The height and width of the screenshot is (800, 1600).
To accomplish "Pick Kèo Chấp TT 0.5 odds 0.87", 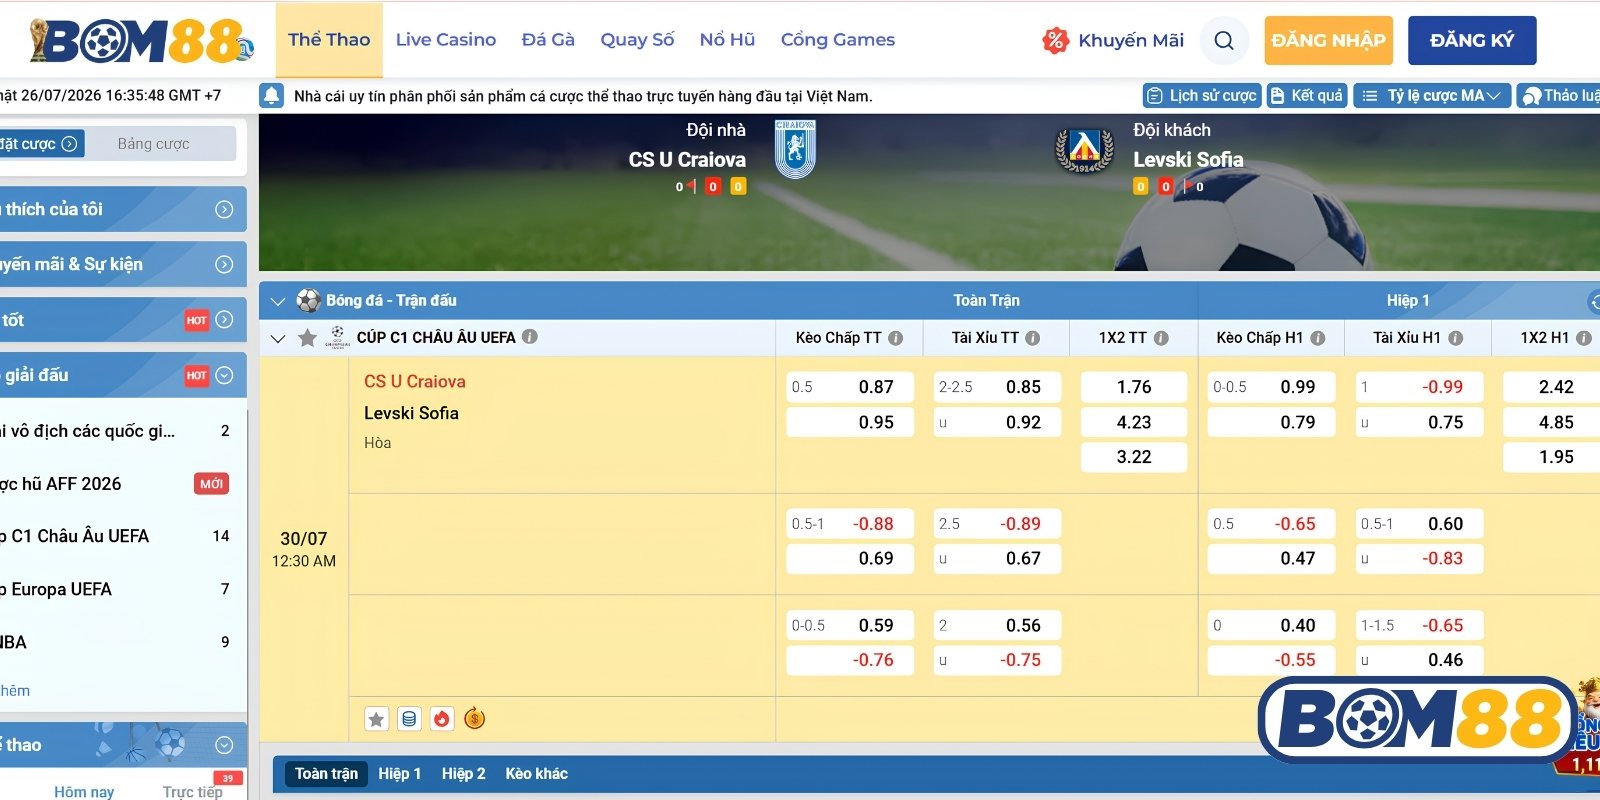I will tap(850, 387).
